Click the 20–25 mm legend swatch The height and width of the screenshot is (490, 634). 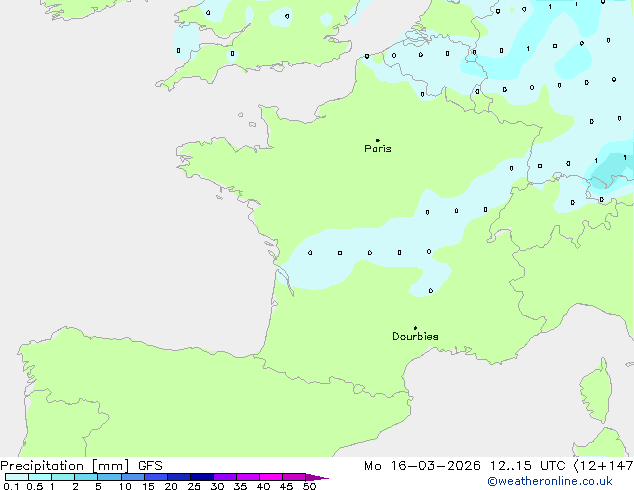[x=178, y=477]
